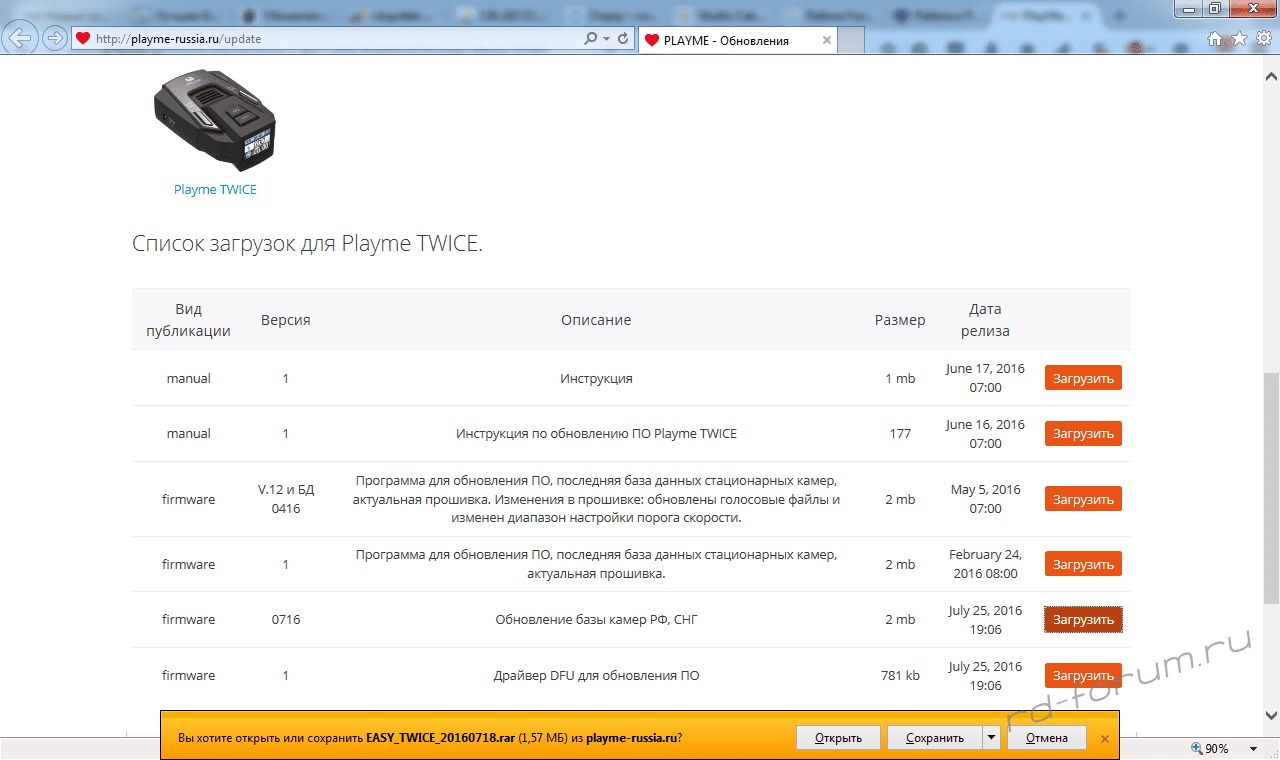The height and width of the screenshot is (760, 1280).
Task: Click the February 24, 2016 08:00 date cell
Action: [x=985, y=564]
